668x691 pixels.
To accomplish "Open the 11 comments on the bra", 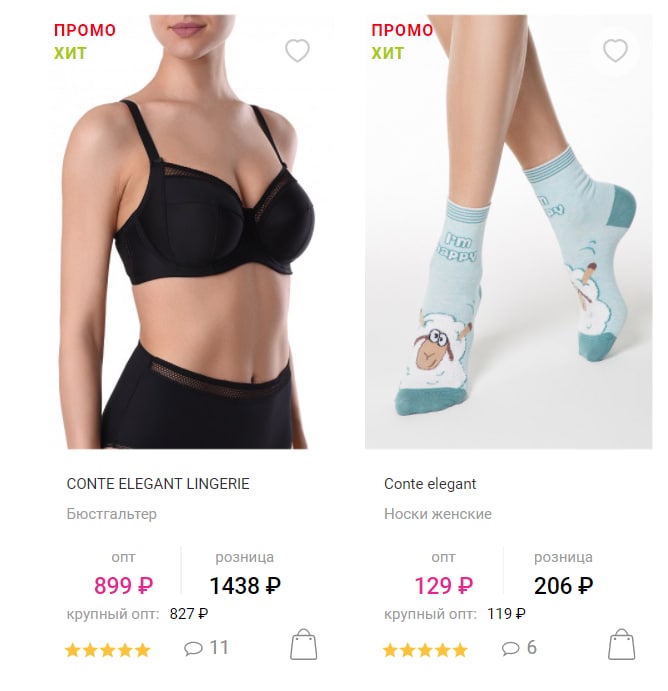I will tap(206, 648).
